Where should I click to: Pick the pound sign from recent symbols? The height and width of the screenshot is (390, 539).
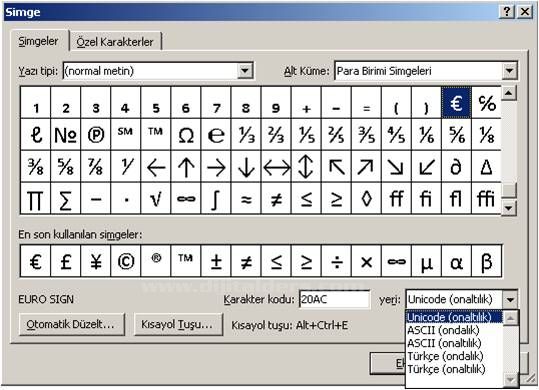[66, 261]
